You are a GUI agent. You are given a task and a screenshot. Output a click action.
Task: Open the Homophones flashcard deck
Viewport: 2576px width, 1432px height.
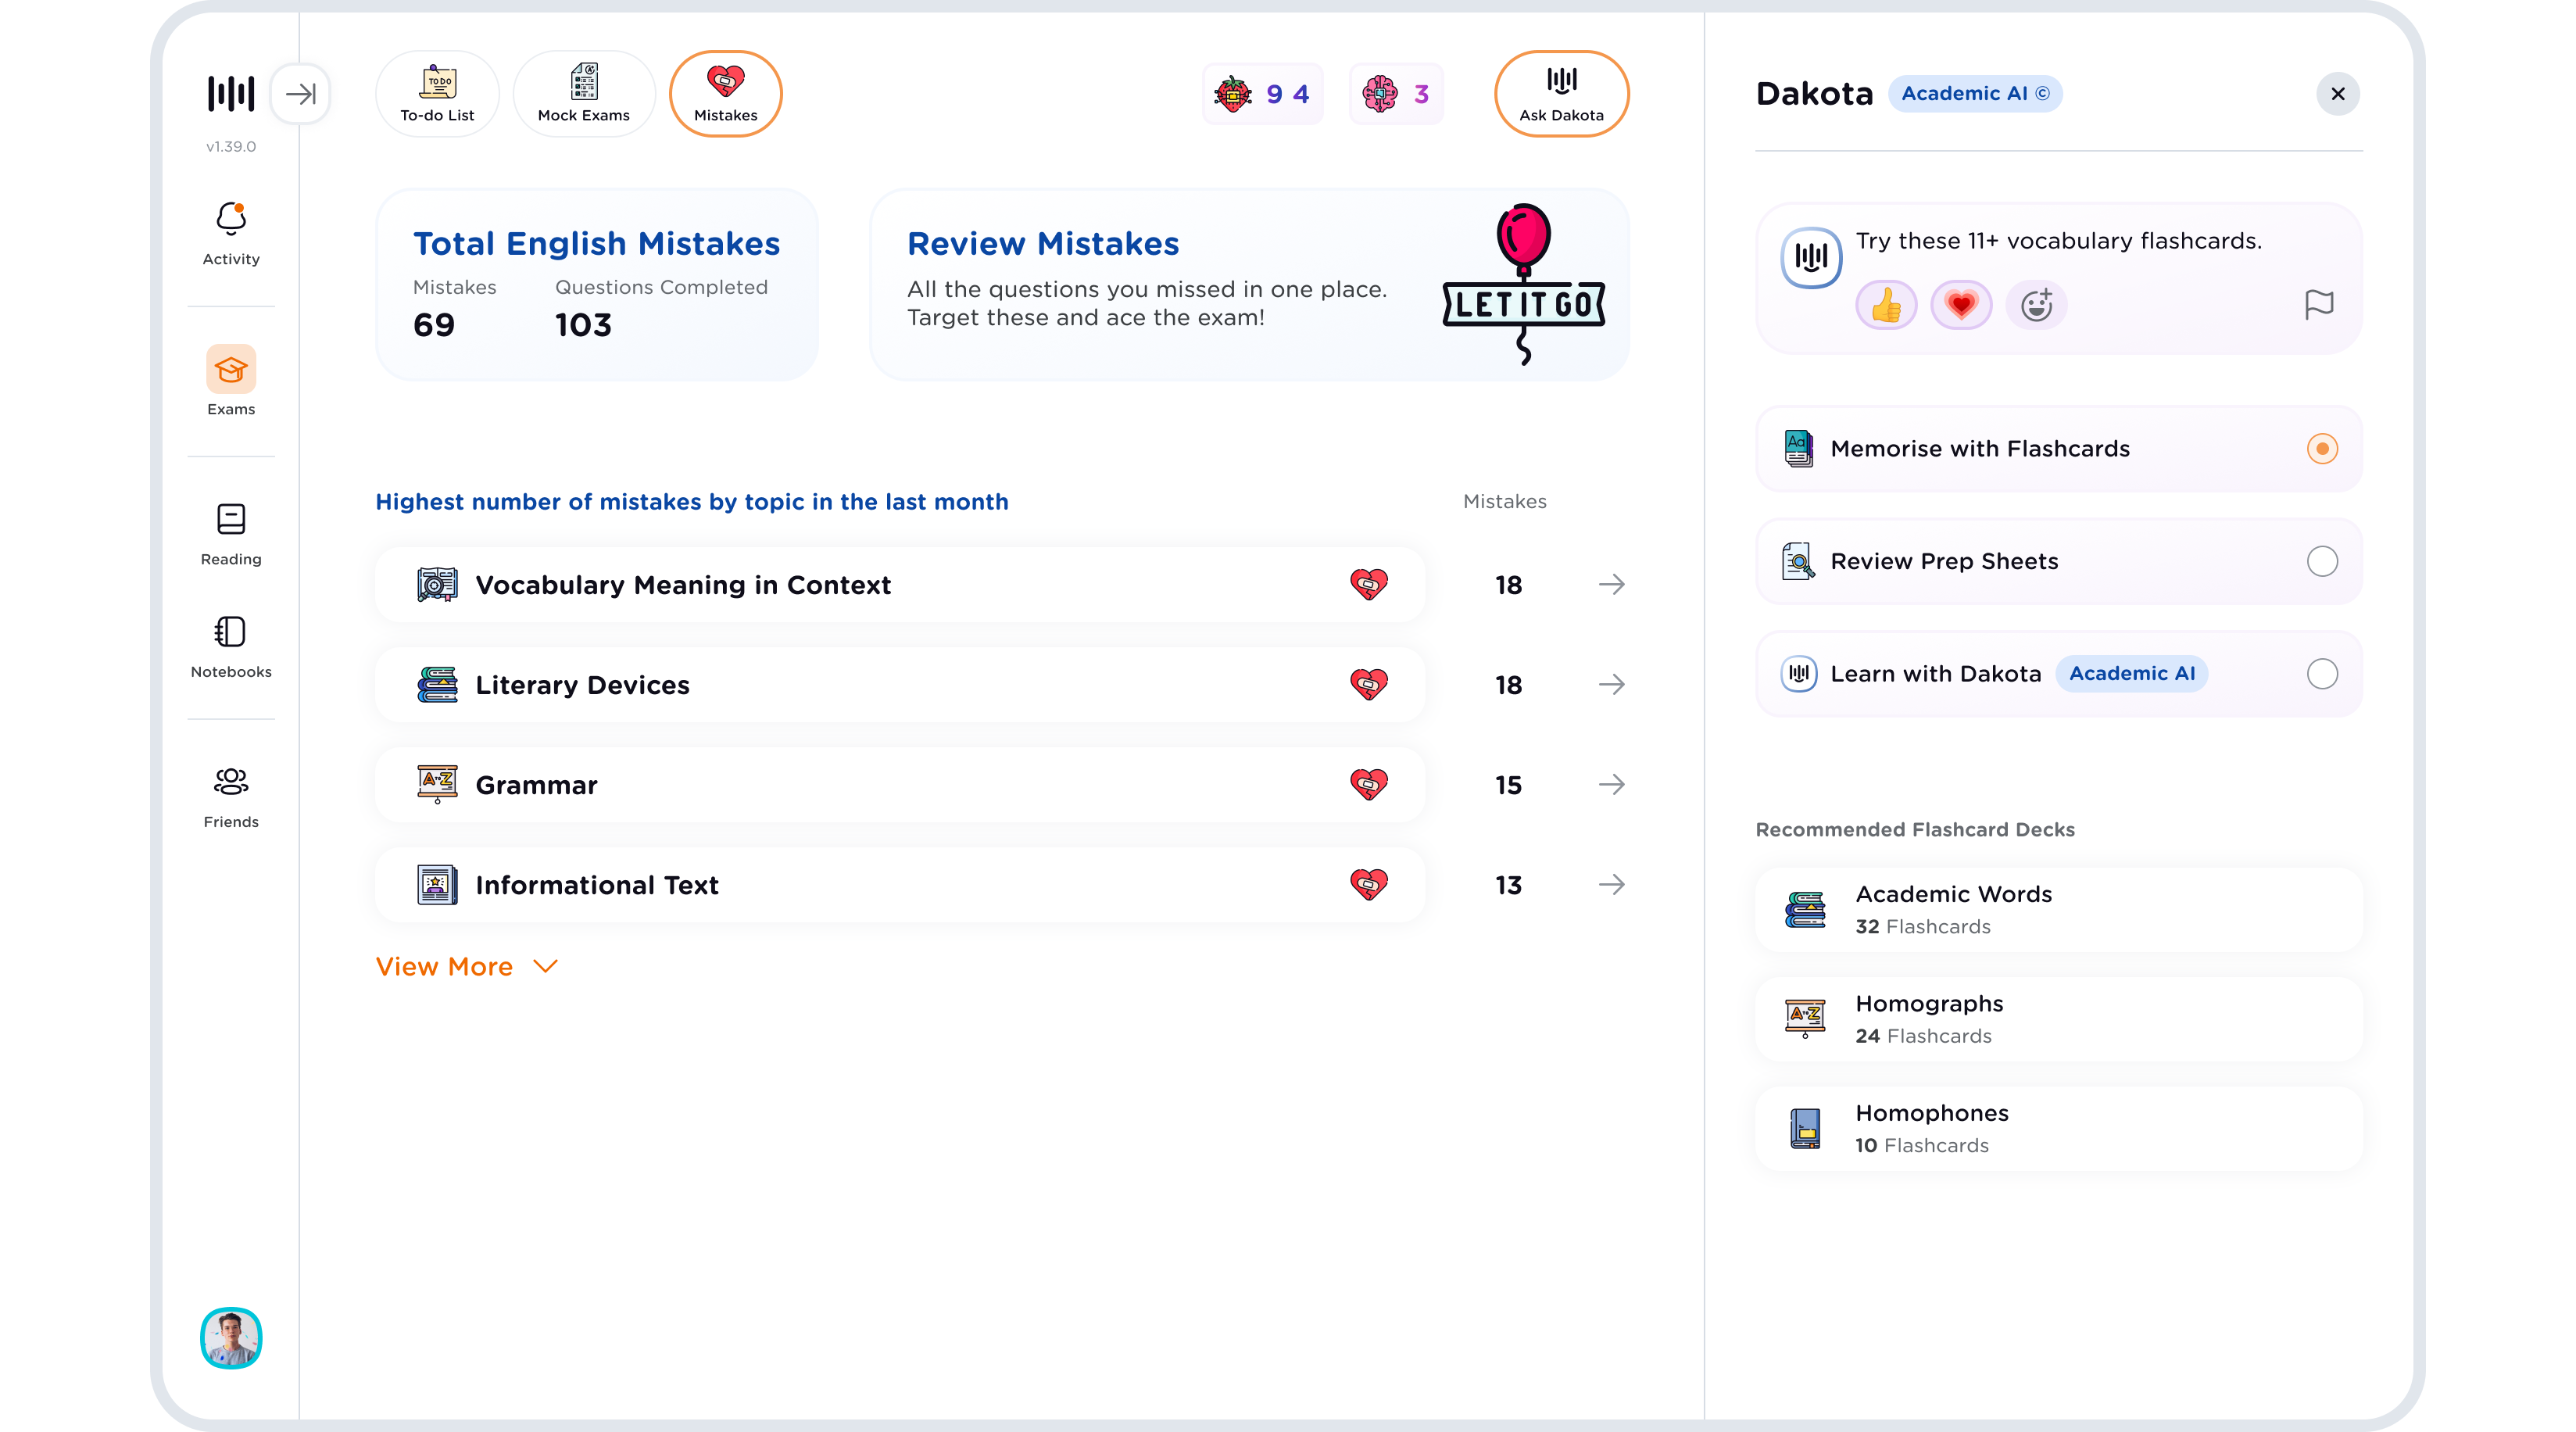[x=2059, y=1129]
